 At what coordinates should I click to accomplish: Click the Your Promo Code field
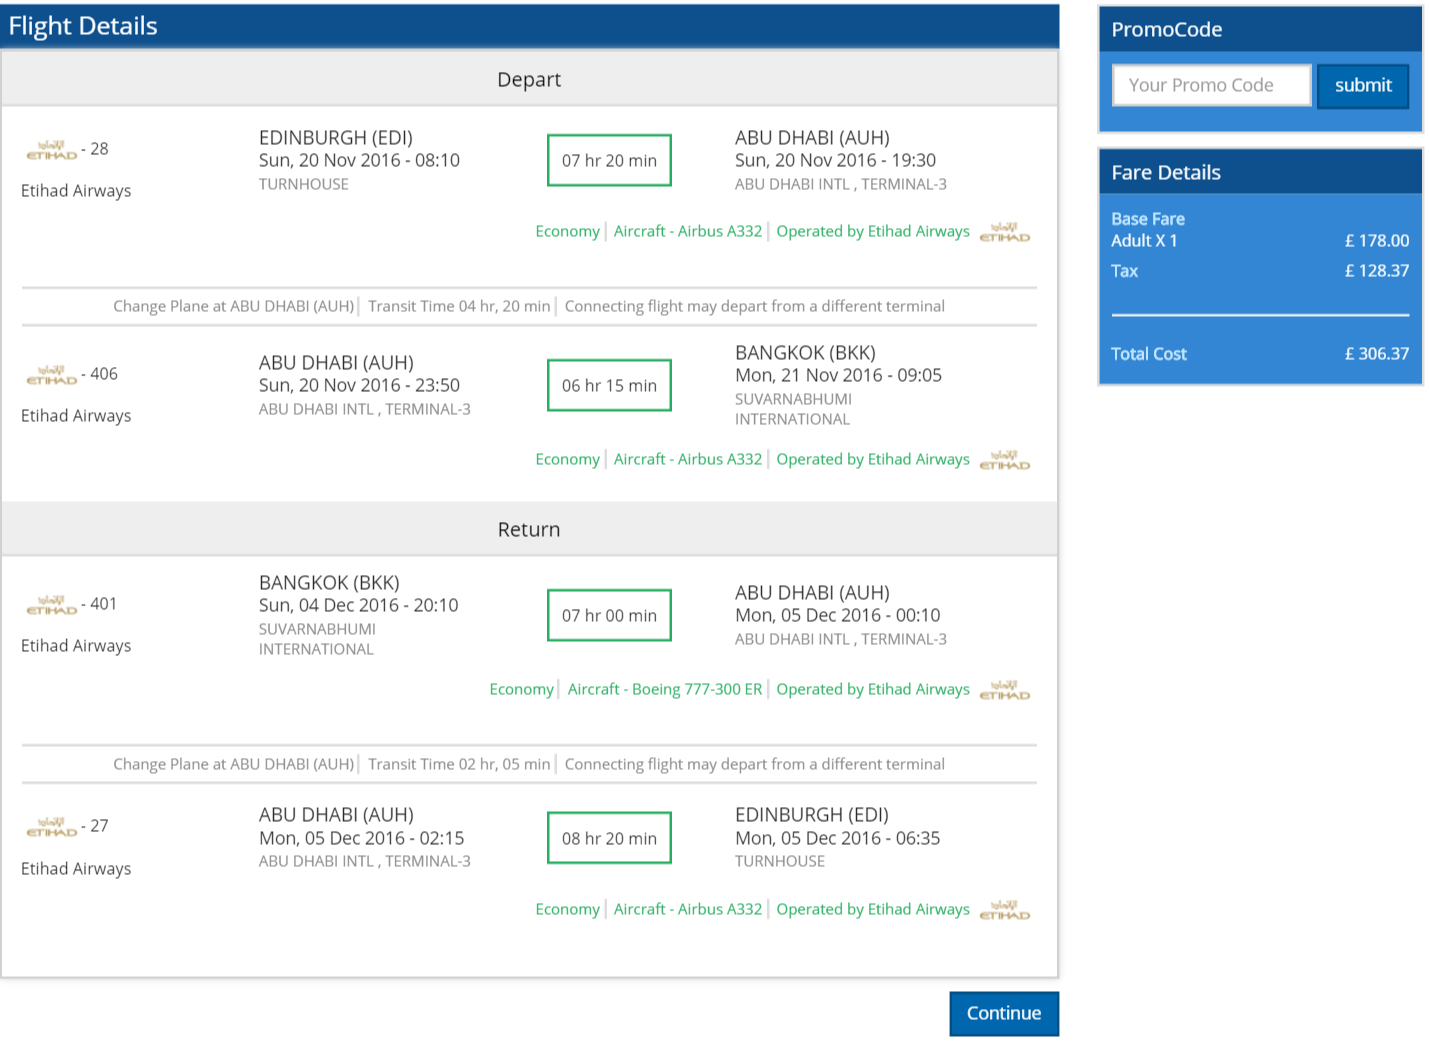[1211, 85]
